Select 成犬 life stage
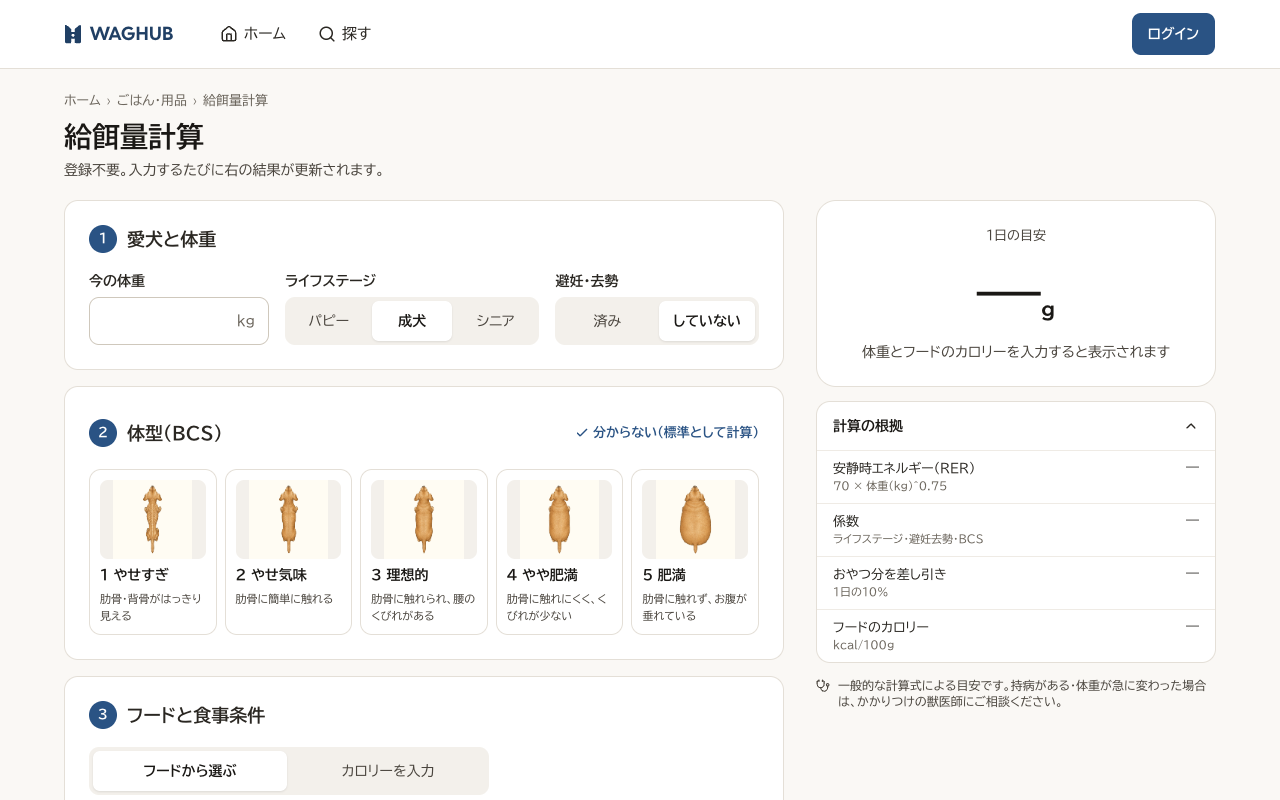 [412, 321]
